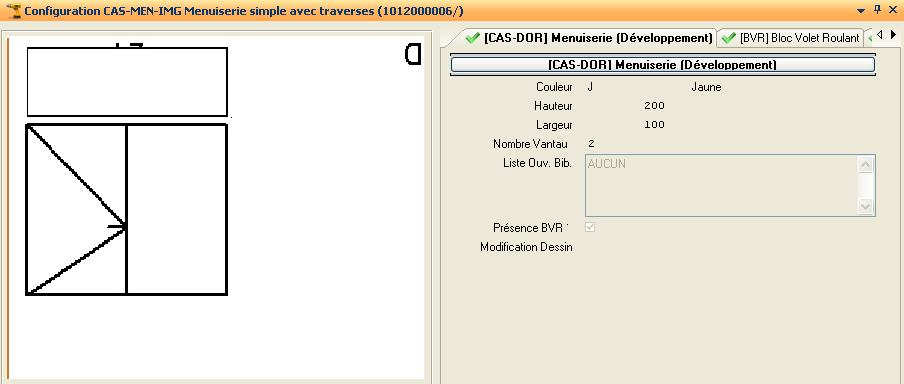Image resolution: width=904 pixels, height=384 pixels.
Task: Show previous tabs with left arrow
Action: pos(879,35)
